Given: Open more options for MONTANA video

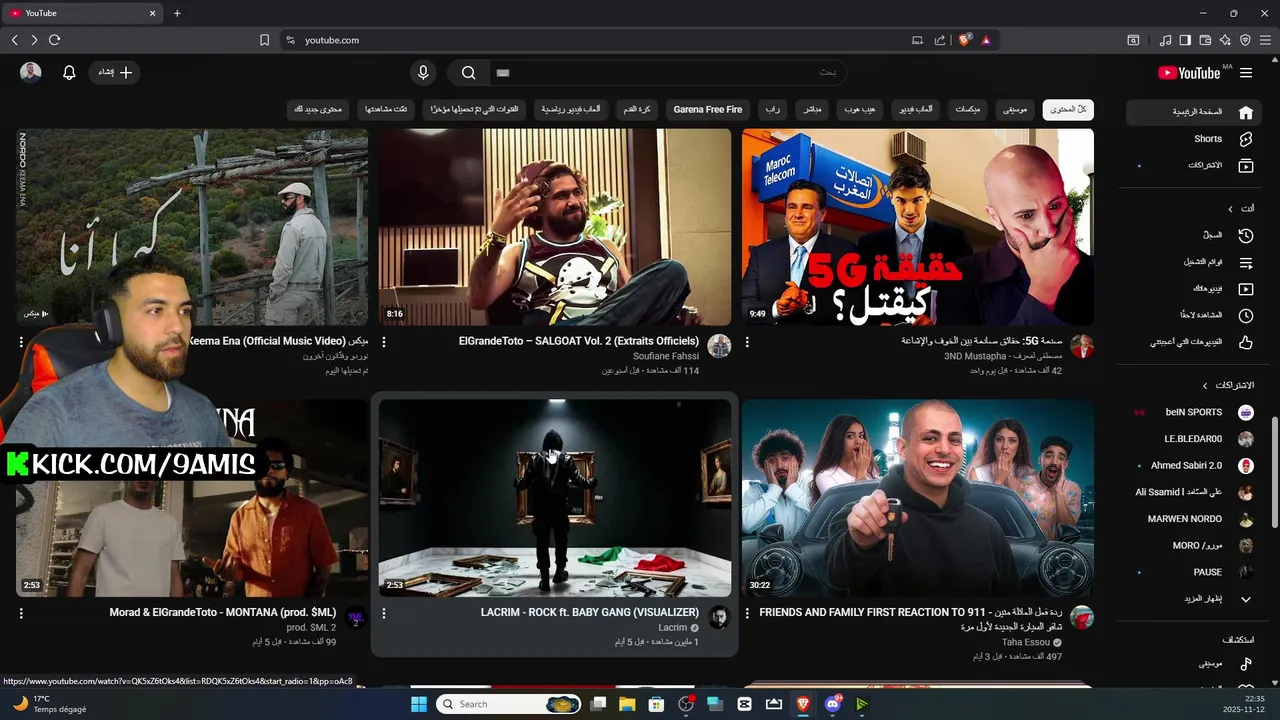Looking at the screenshot, I should [21, 613].
